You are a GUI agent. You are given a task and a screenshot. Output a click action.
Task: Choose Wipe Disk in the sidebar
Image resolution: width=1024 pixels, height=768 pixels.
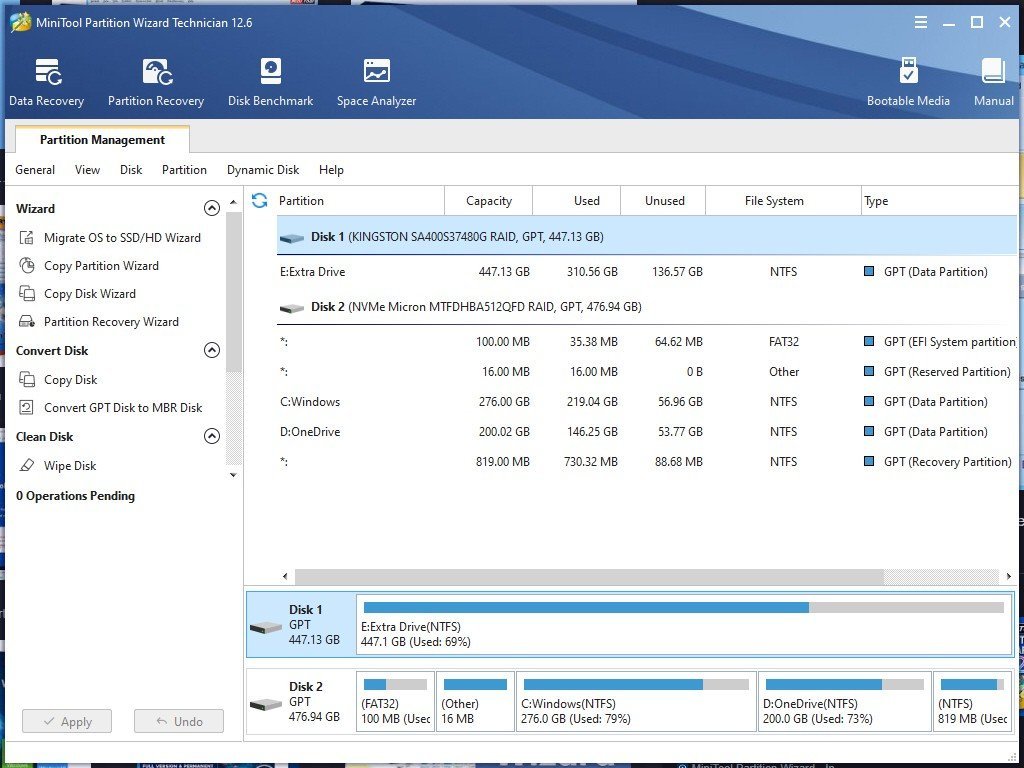70,466
